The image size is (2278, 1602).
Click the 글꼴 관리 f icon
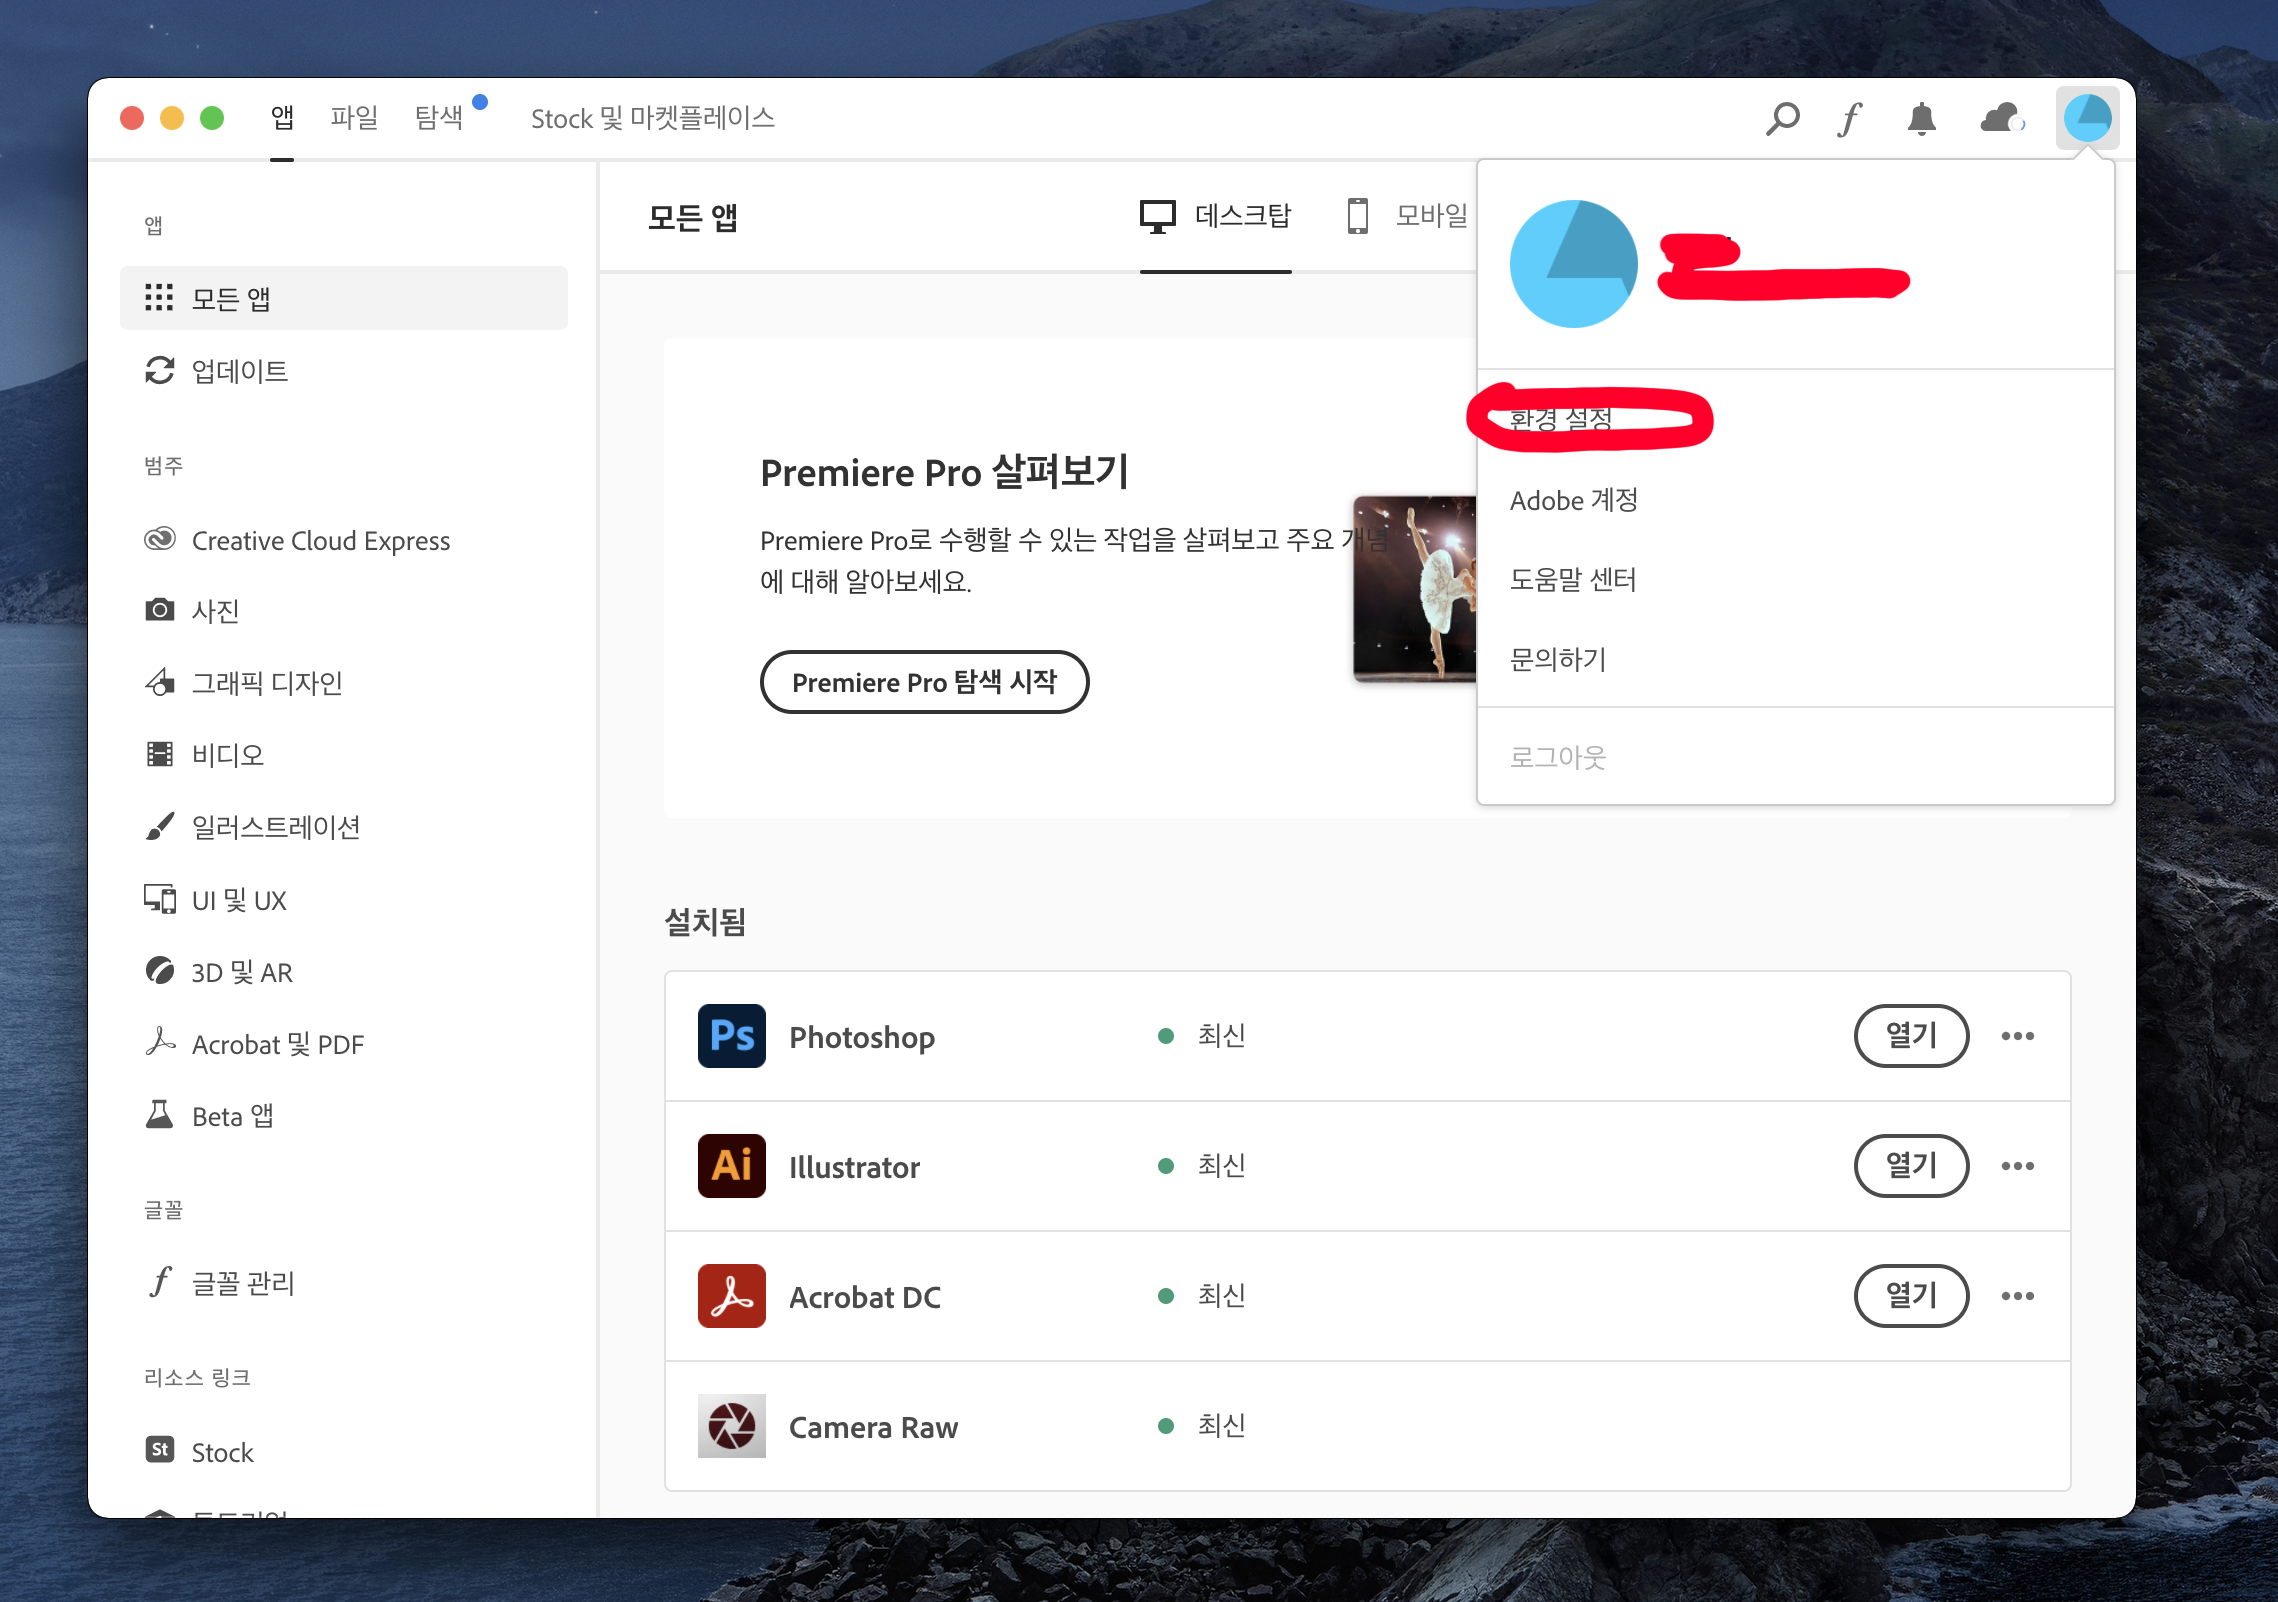161,1281
